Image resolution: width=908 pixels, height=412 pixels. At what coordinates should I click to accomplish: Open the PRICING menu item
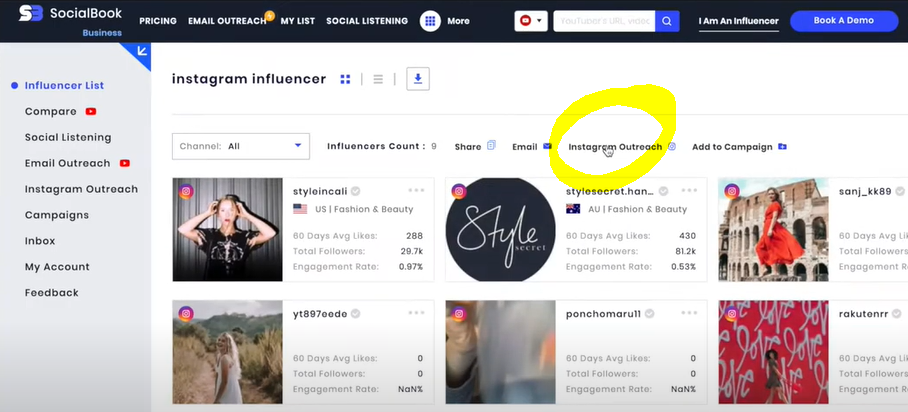coord(158,21)
